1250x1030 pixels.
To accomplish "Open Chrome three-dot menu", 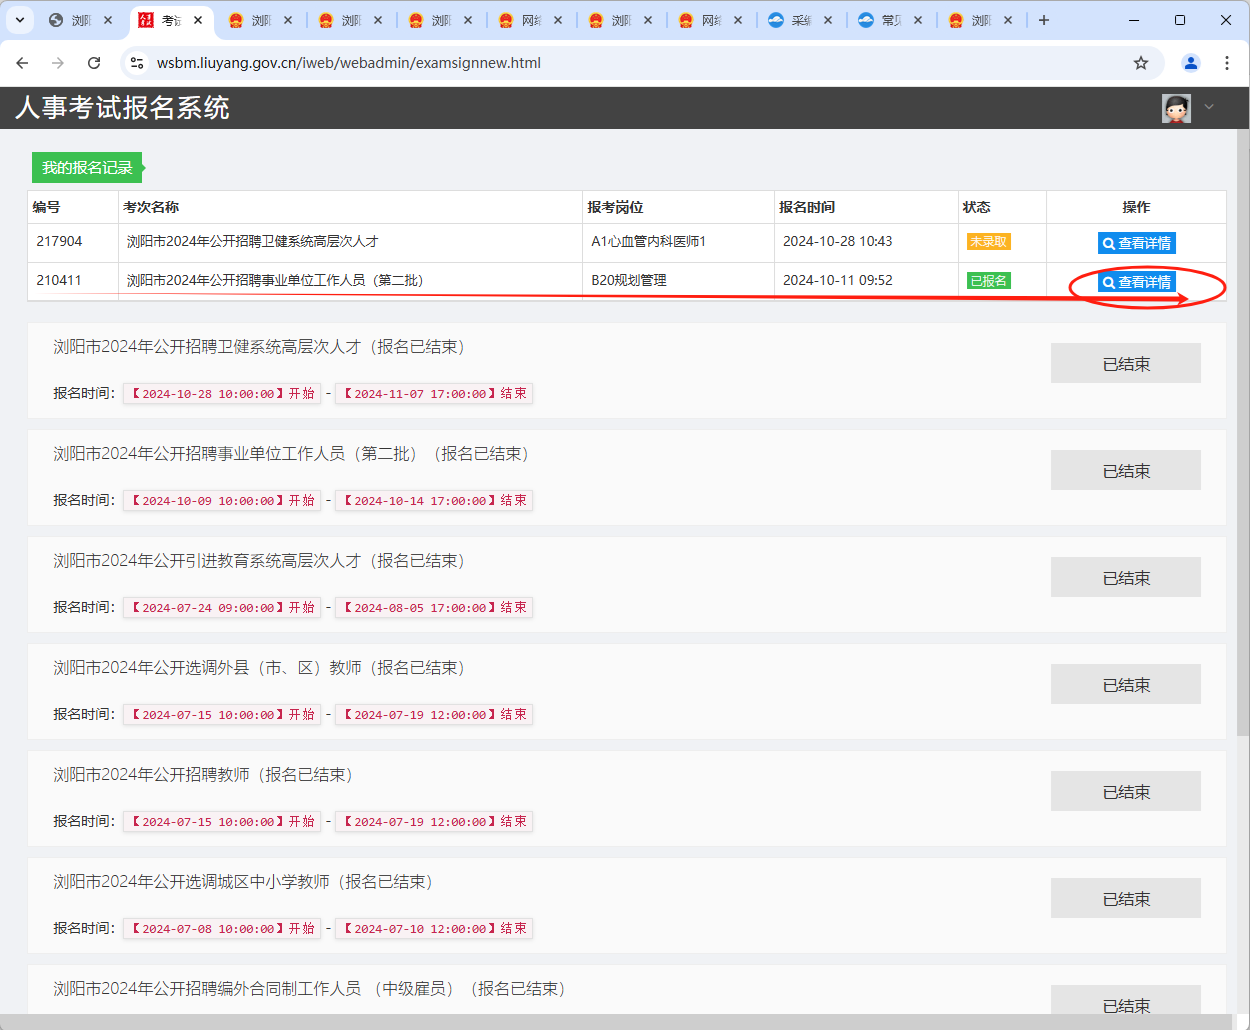I will pyautogui.click(x=1227, y=63).
